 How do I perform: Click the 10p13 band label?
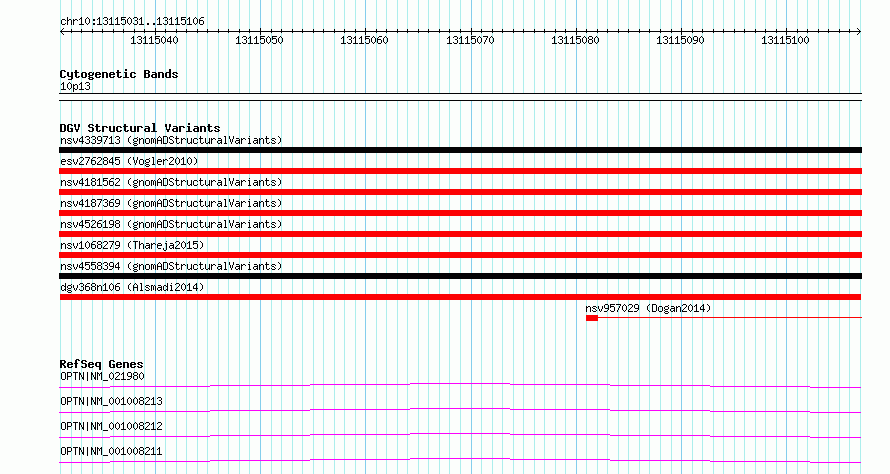[x=75, y=86]
